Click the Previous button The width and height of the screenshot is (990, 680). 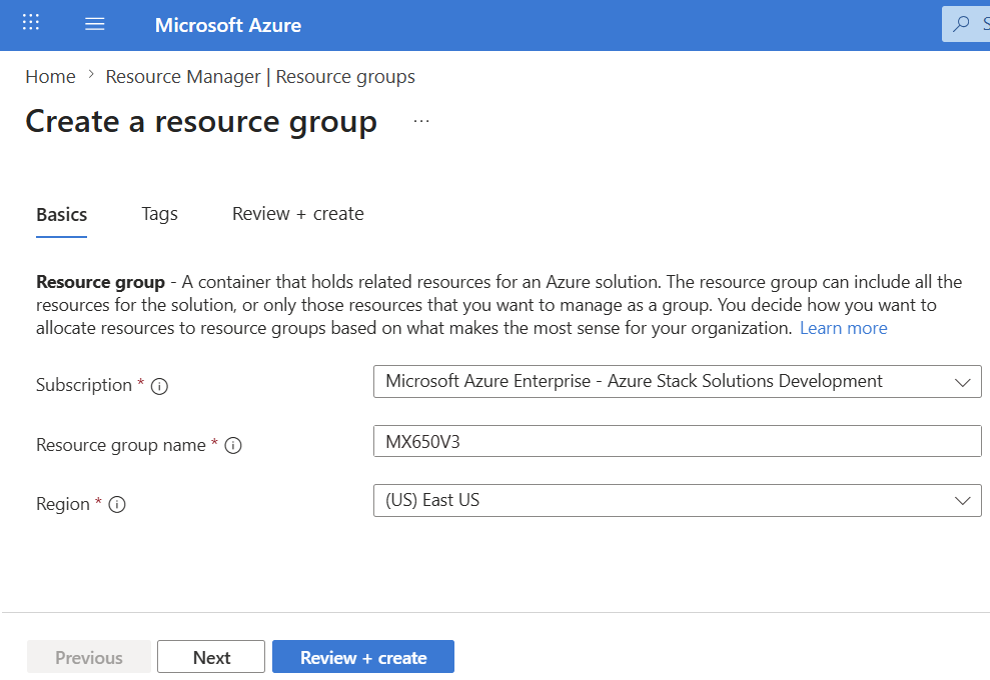[x=88, y=657]
